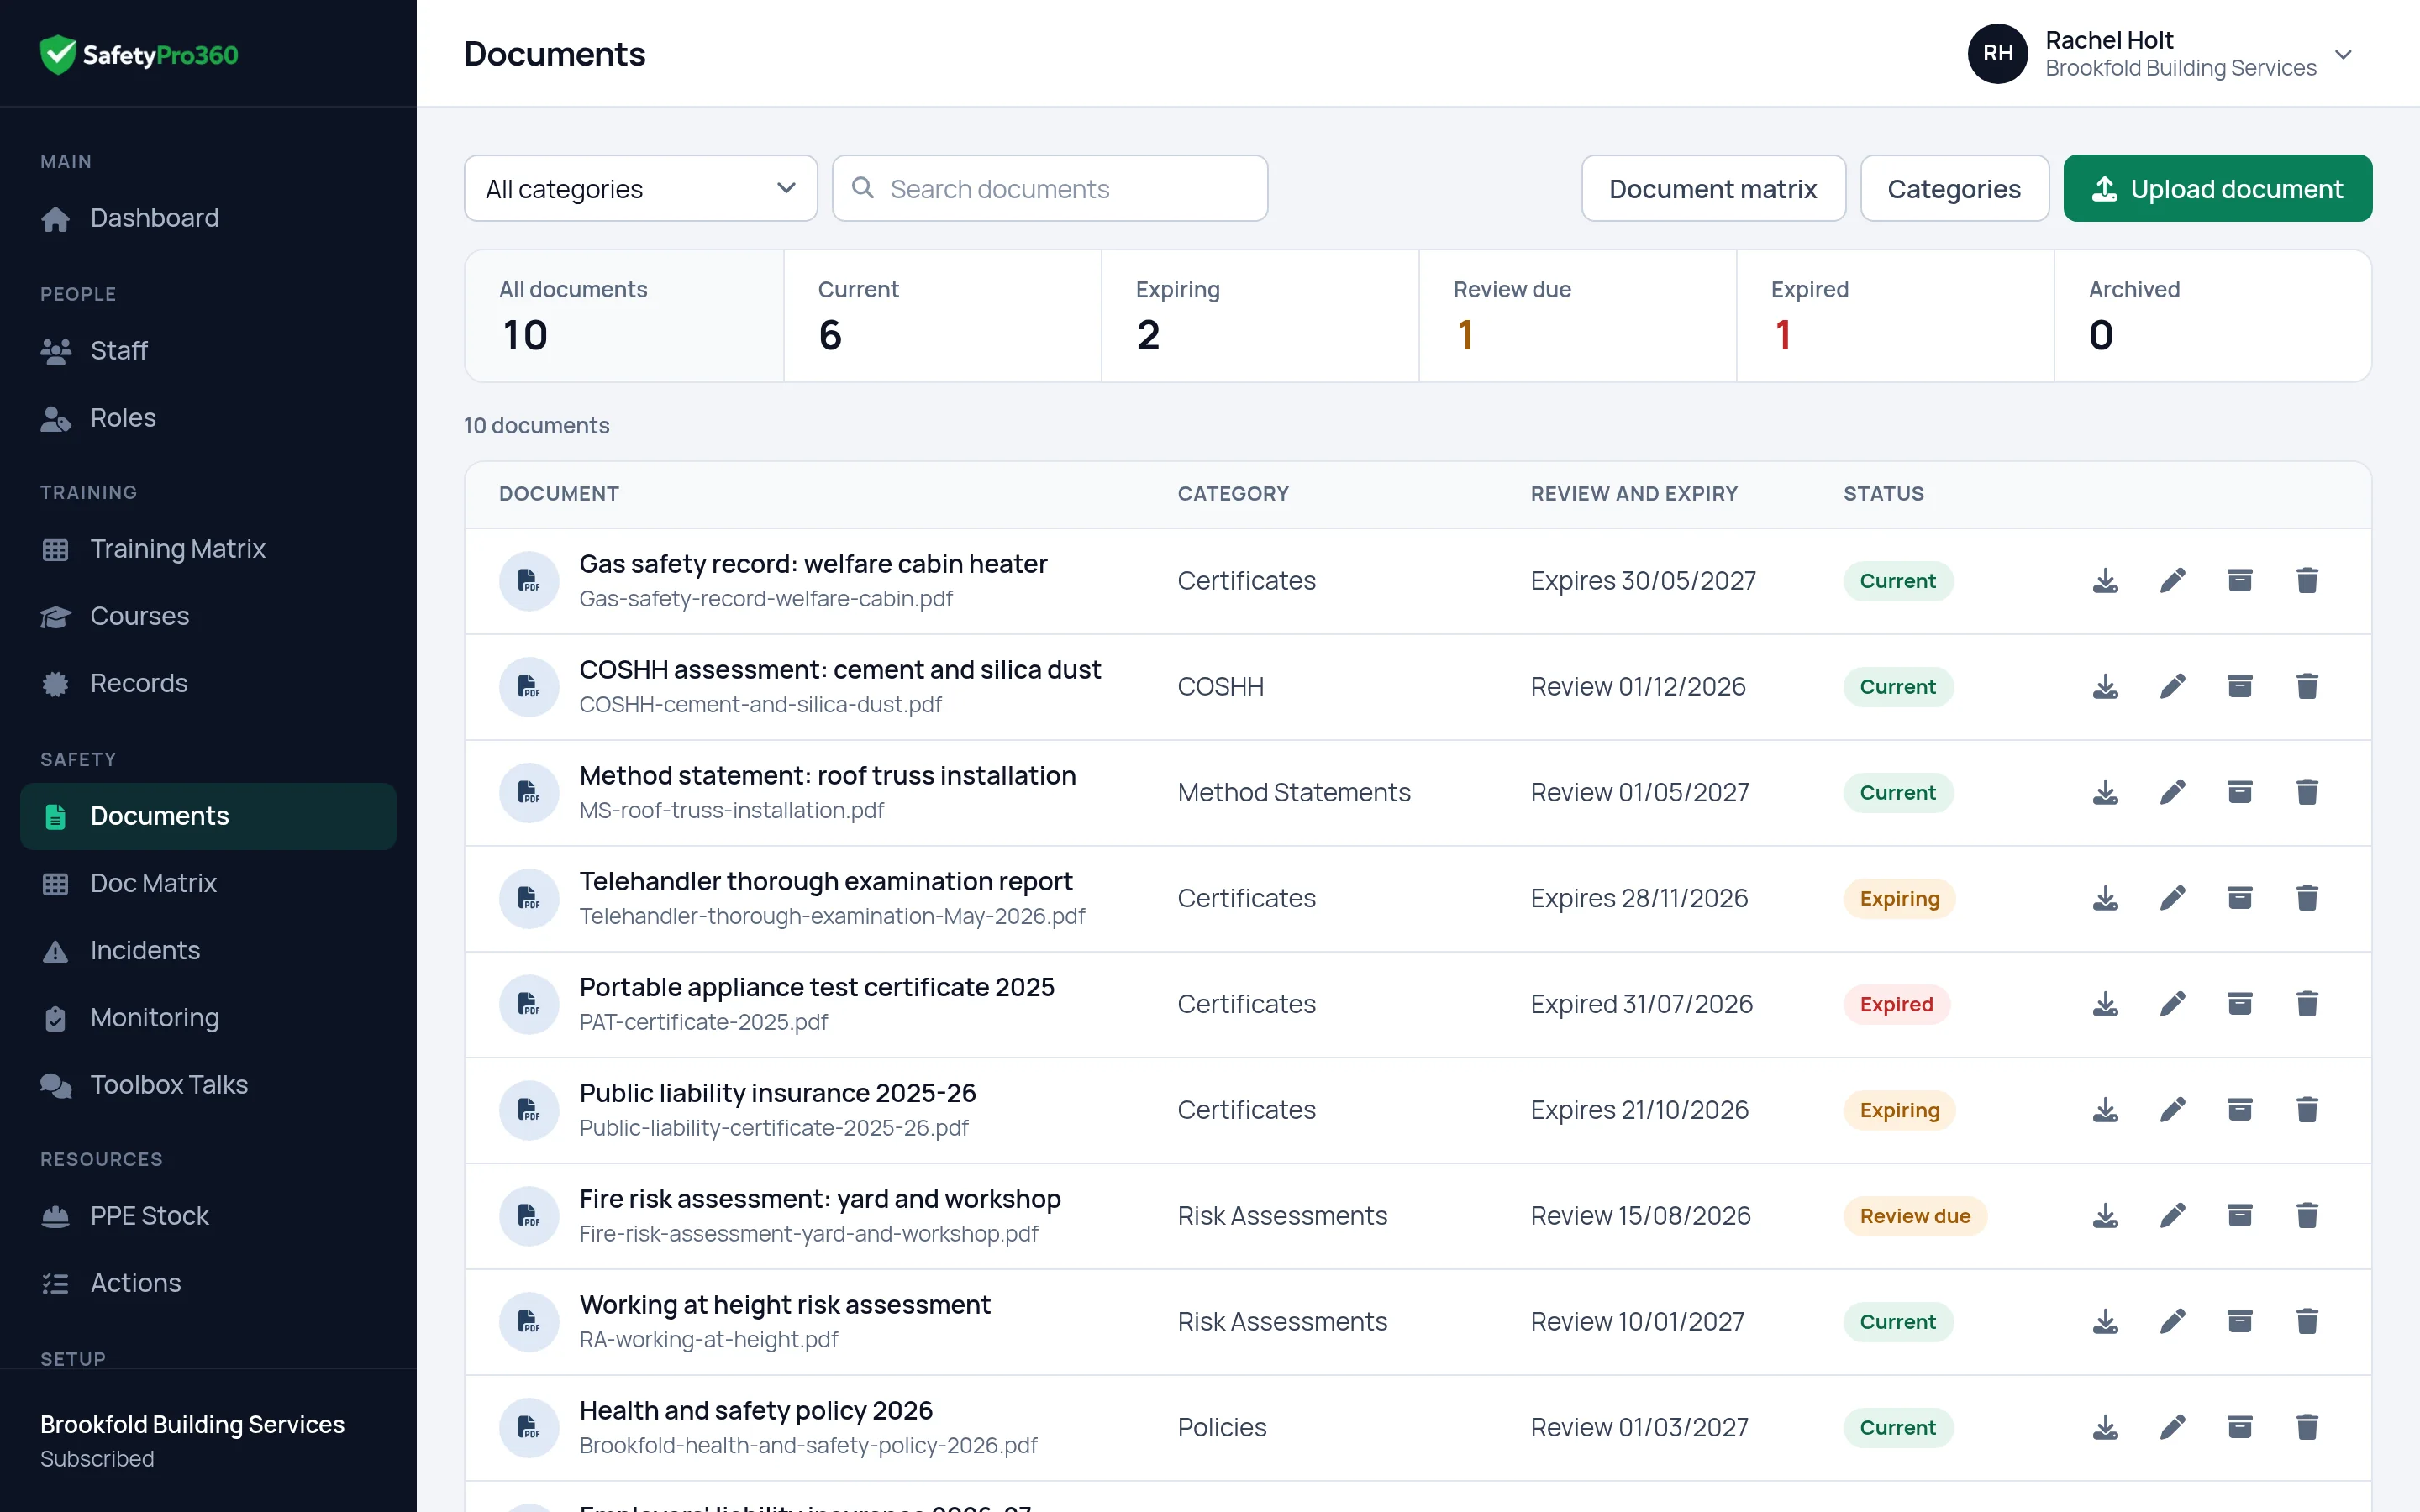
Task: Open the Monitoring page
Action: (208, 1017)
